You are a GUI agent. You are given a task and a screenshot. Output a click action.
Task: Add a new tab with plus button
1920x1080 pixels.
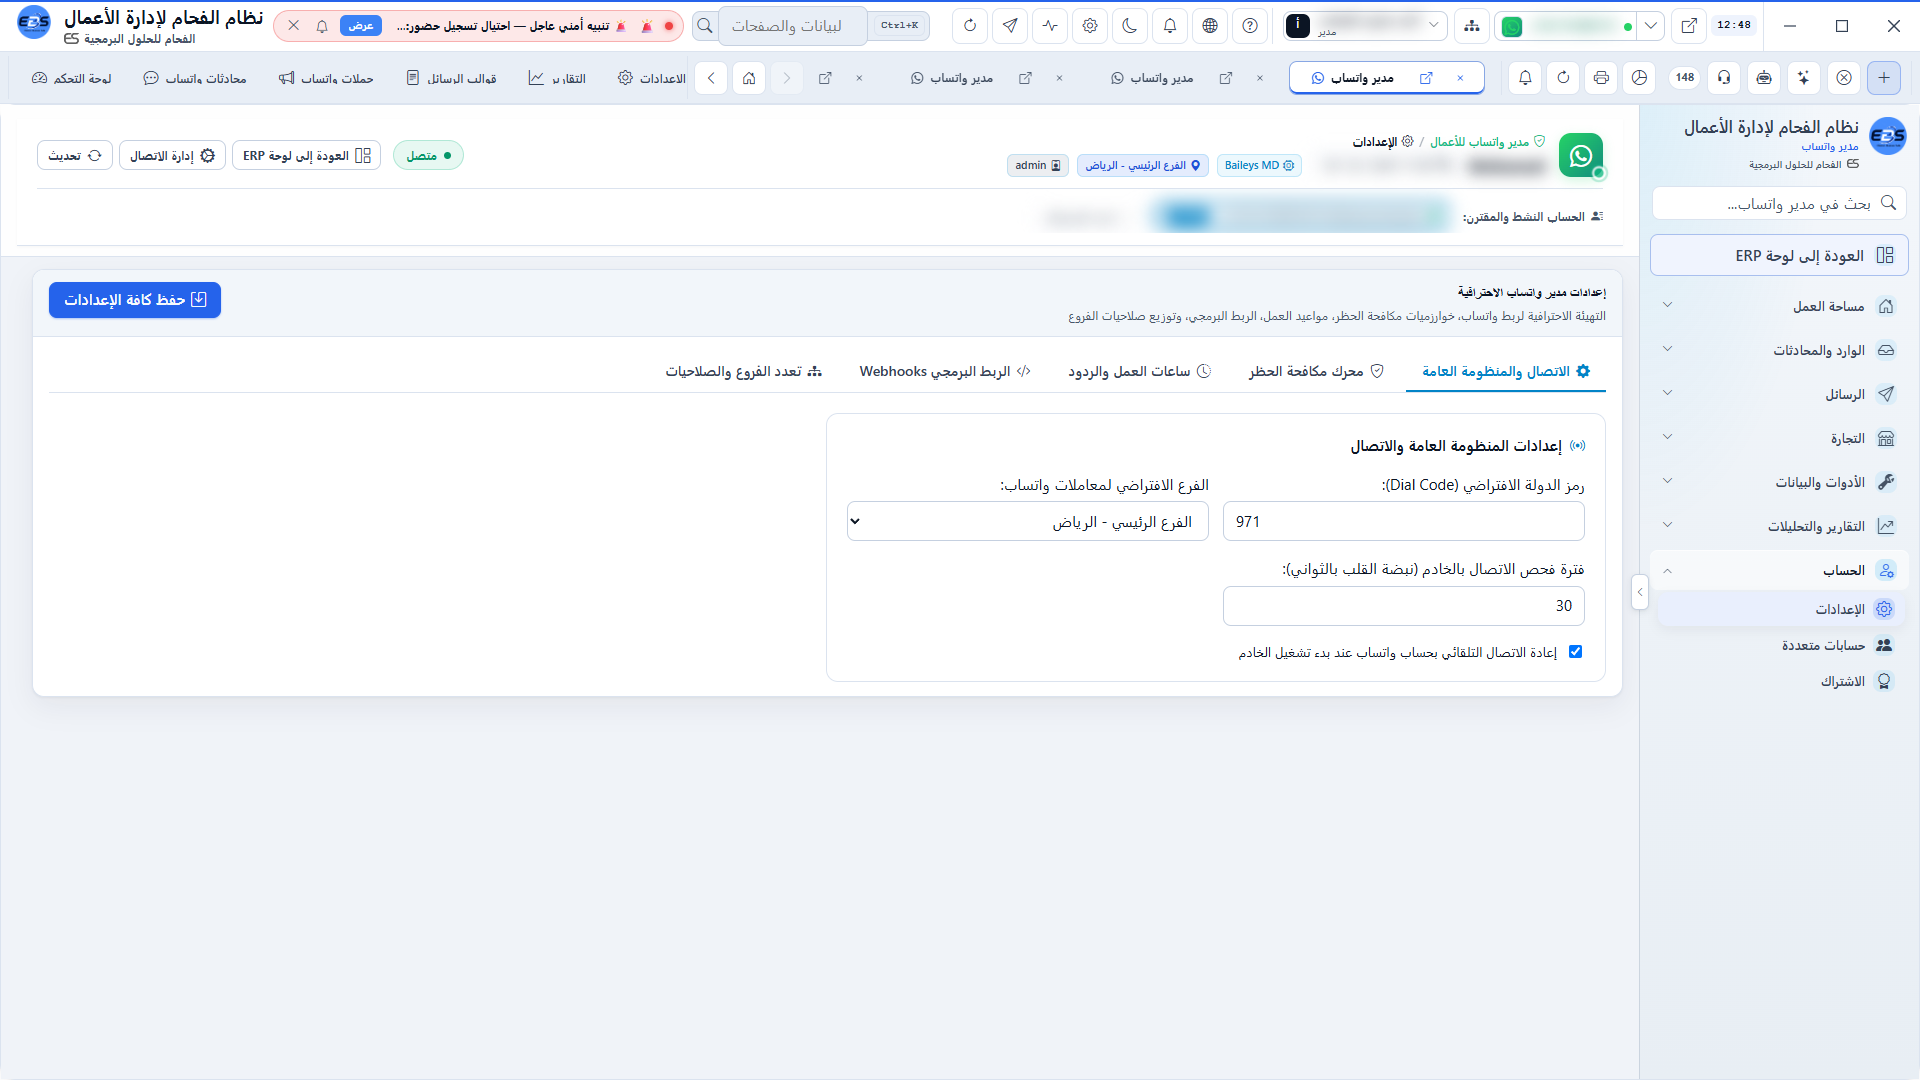[1884, 77]
